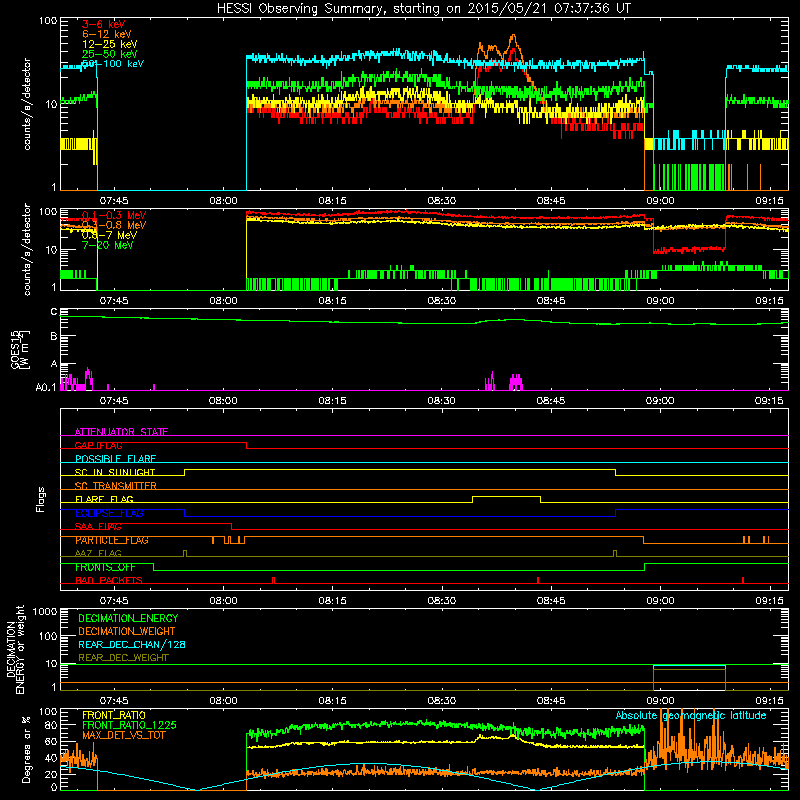
Task: Click the Degrees or % axis title
Action: point(26,749)
